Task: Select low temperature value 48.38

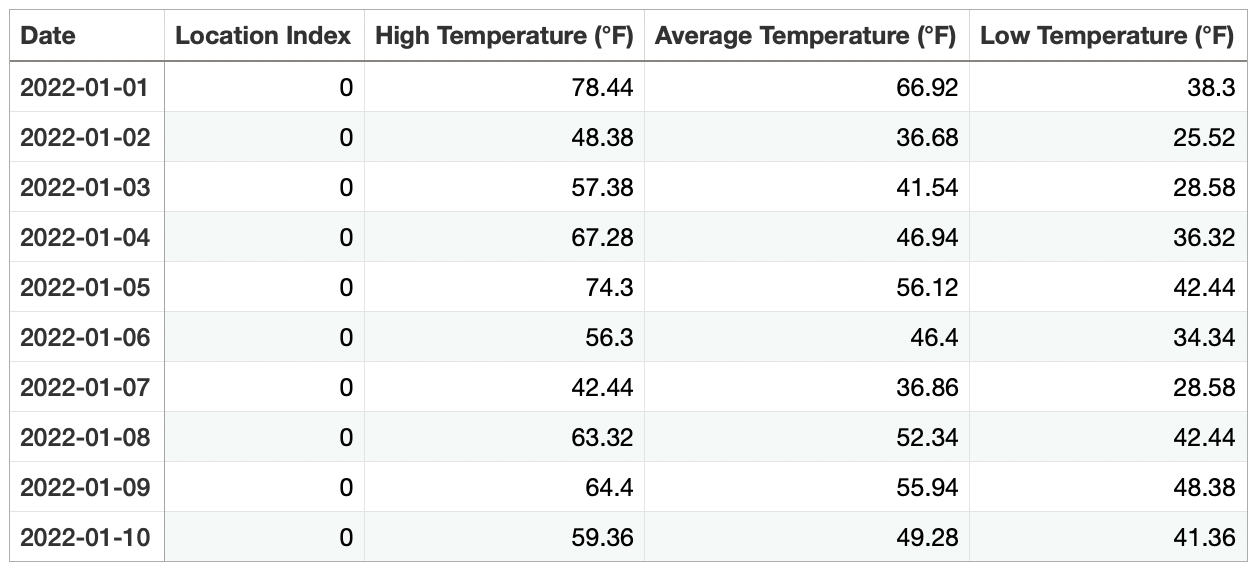Action: (x=1204, y=488)
